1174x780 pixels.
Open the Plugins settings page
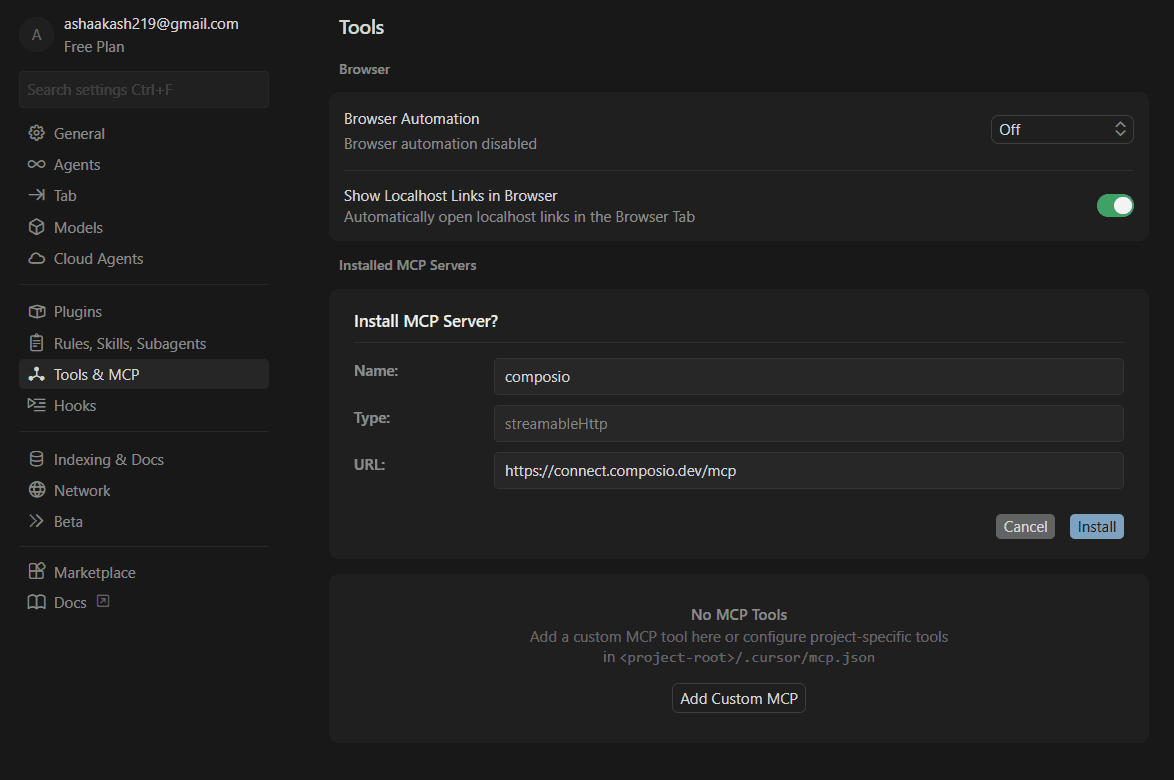coord(144,311)
